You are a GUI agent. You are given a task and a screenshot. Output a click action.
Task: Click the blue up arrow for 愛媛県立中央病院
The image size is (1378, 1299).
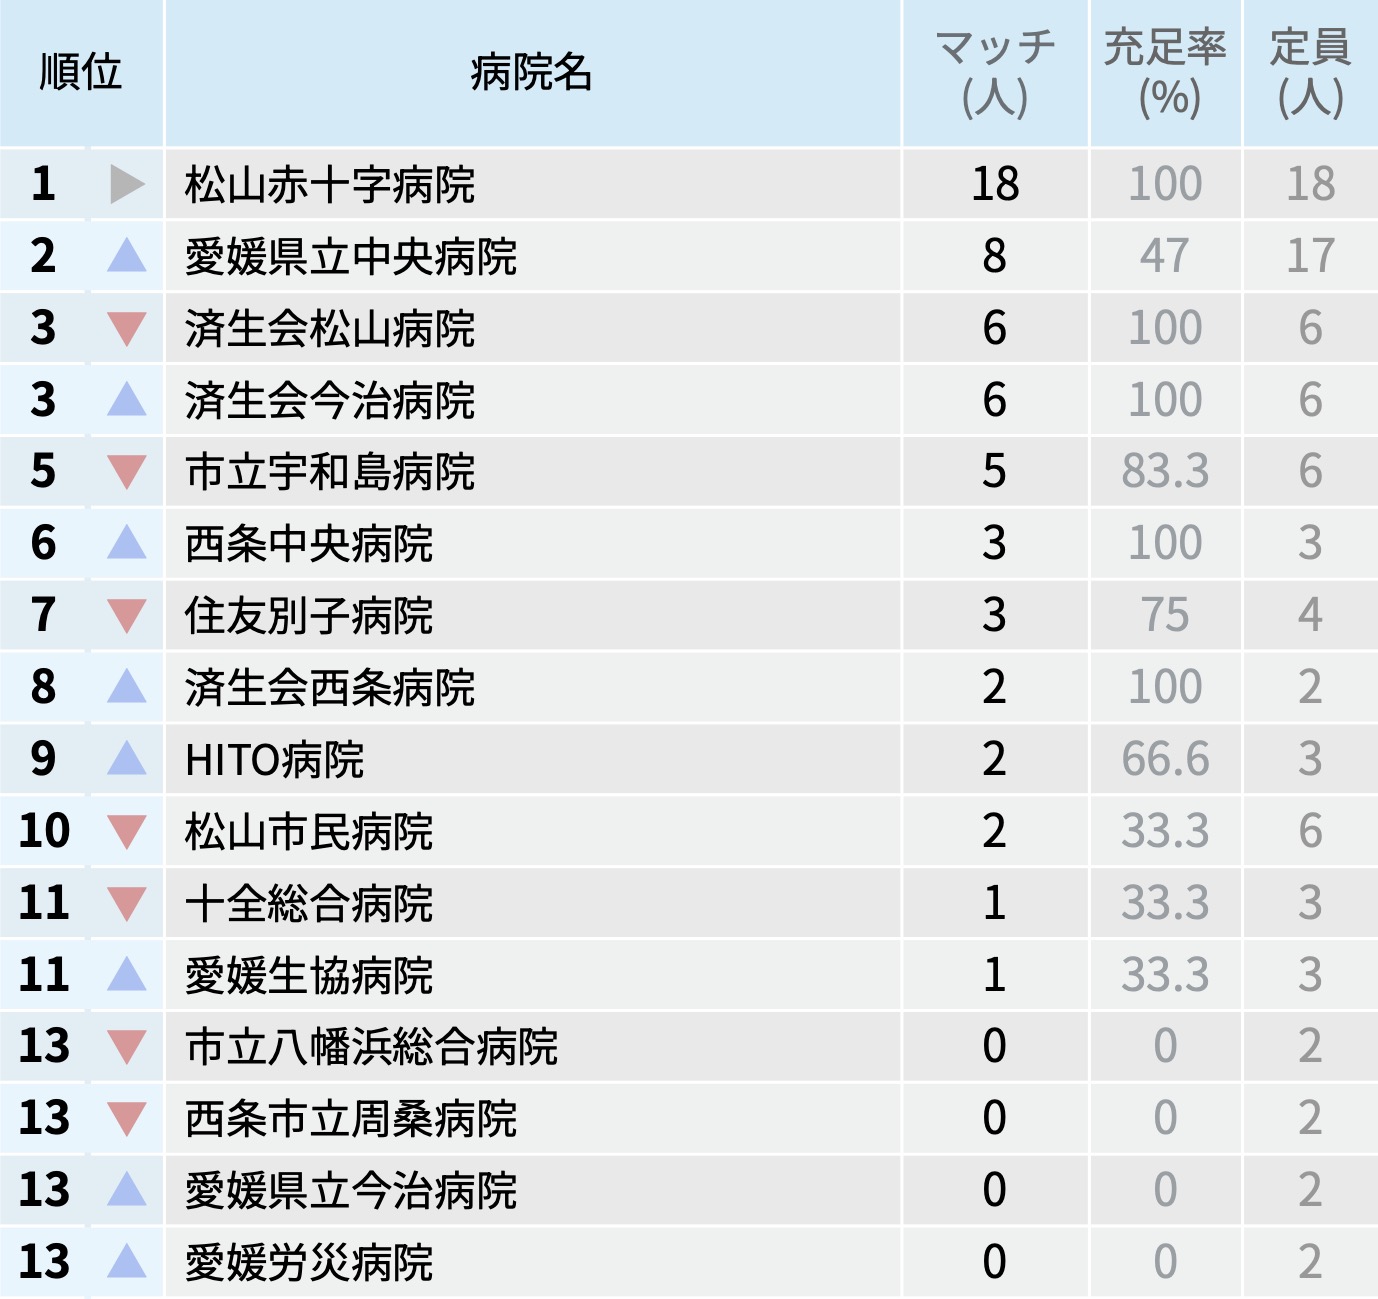tap(127, 256)
